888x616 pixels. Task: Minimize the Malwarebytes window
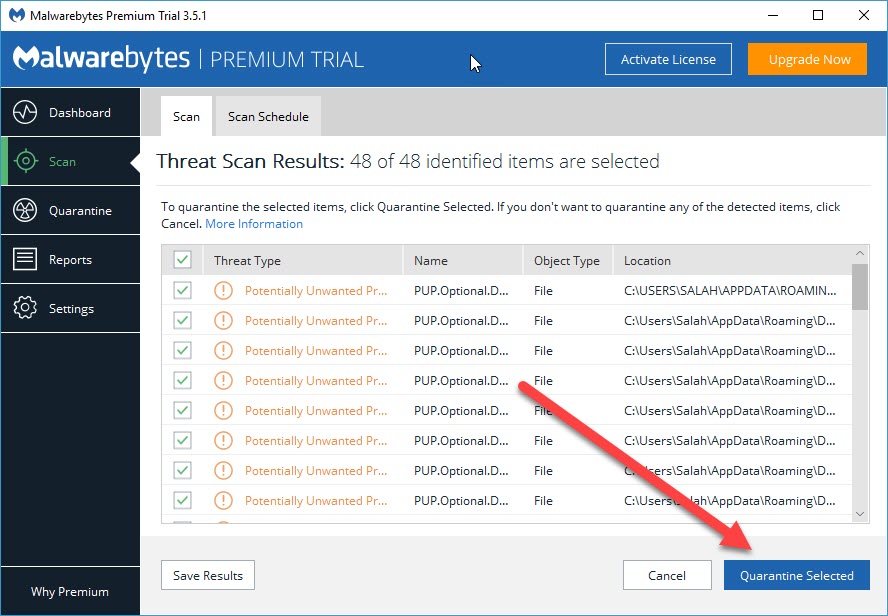[x=773, y=15]
